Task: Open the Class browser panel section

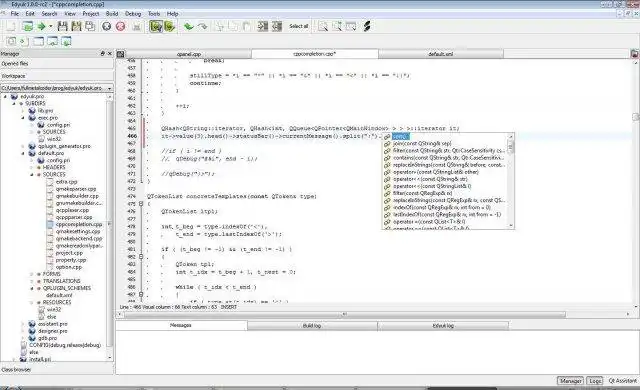Action: click(57, 370)
